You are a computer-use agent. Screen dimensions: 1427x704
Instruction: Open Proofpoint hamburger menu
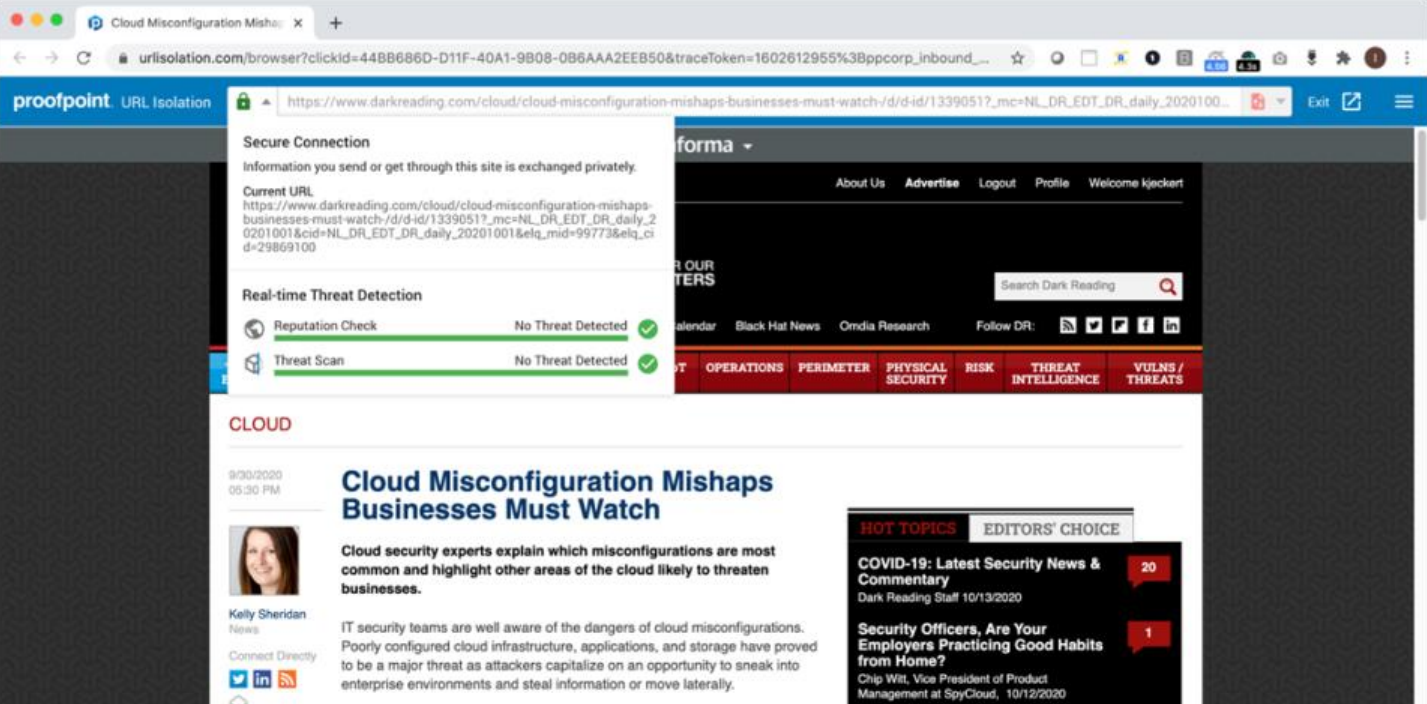point(1404,102)
